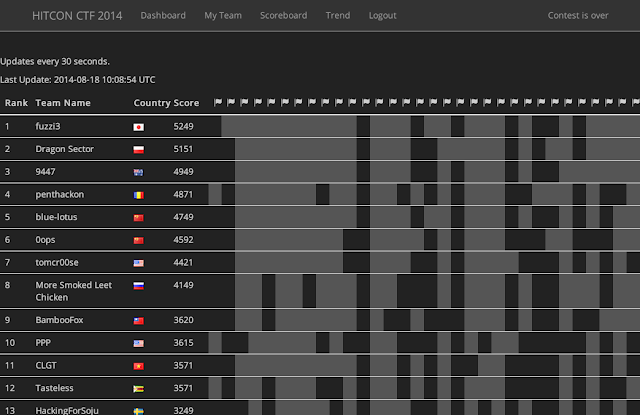Go to My Team page
Viewport: 640px width, 415px height.
click(x=223, y=16)
